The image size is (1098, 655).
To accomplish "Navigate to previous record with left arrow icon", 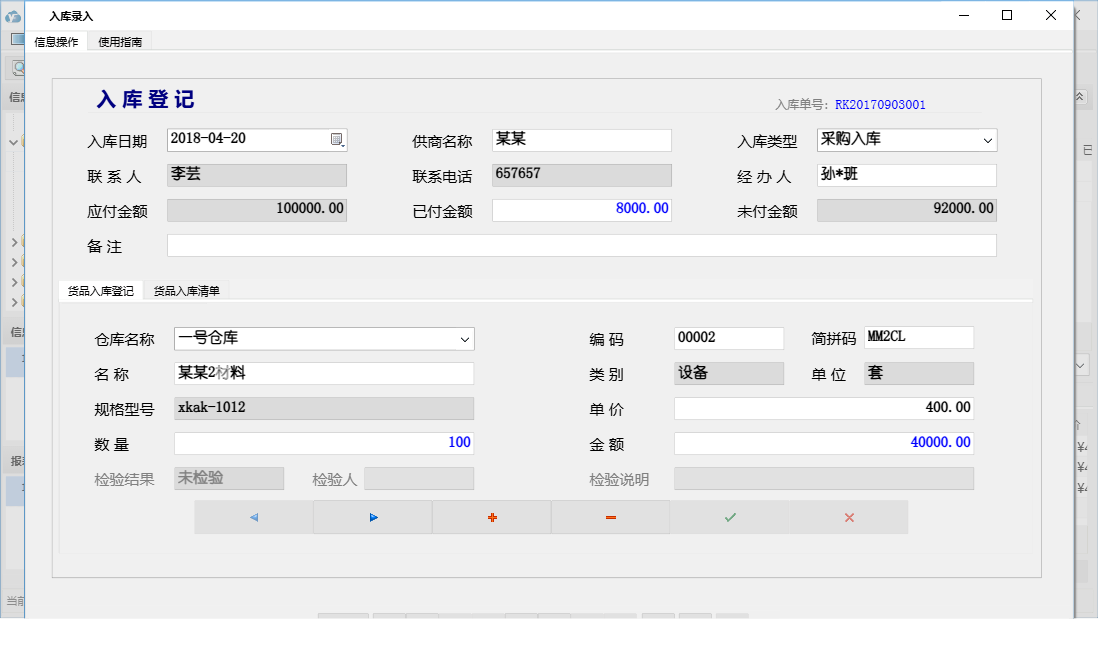I will click(252, 517).
